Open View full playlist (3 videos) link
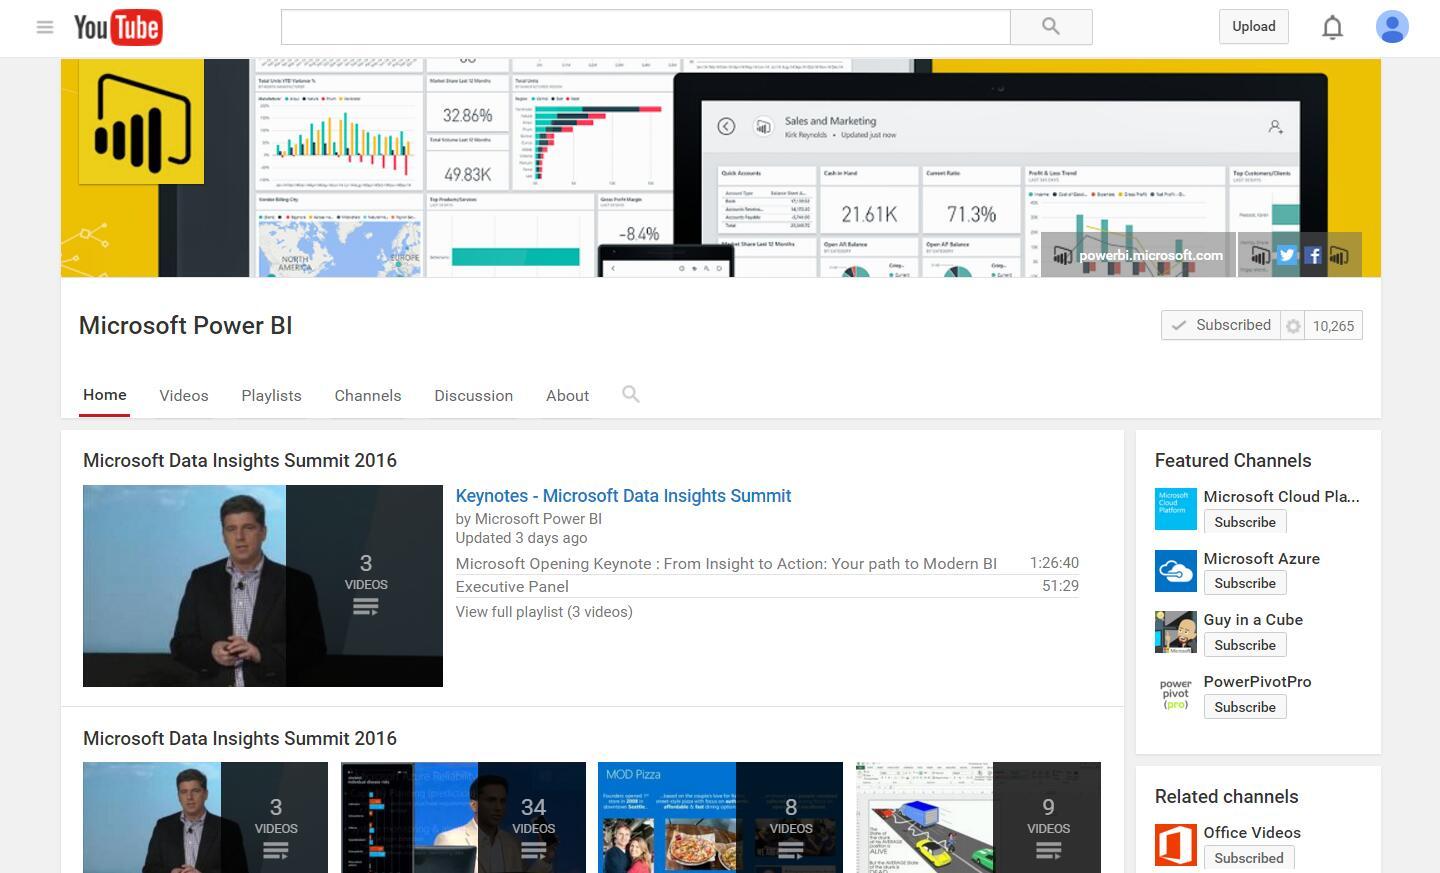This screenshot has height=873, width=1440. coord(543,611)
